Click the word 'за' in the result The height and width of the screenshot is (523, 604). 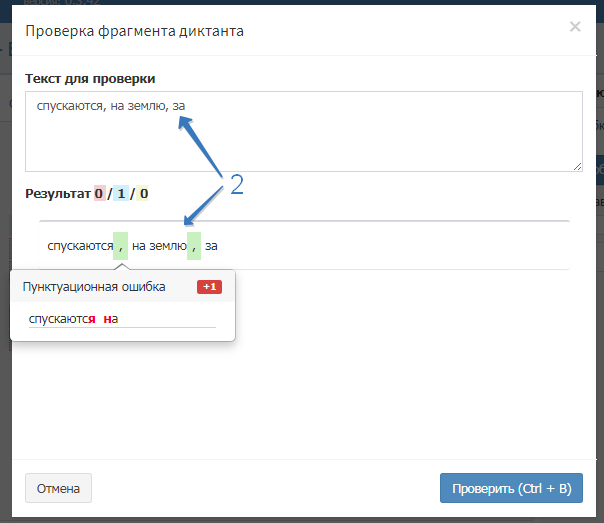tap(211, 245)
